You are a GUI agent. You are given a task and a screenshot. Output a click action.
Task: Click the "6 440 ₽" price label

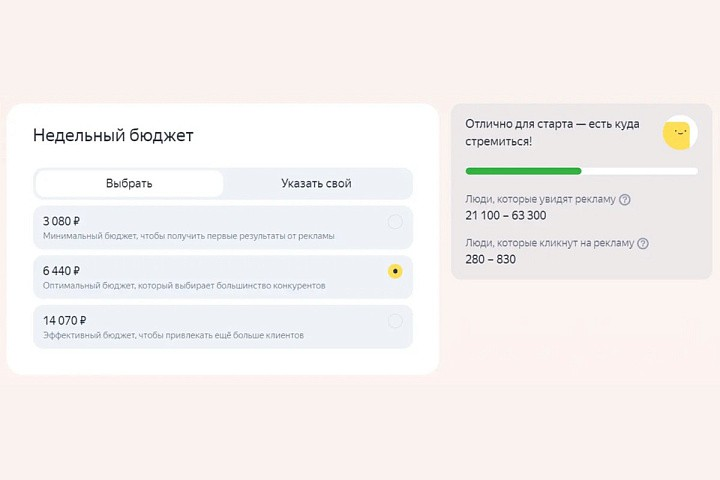point(62,270)
